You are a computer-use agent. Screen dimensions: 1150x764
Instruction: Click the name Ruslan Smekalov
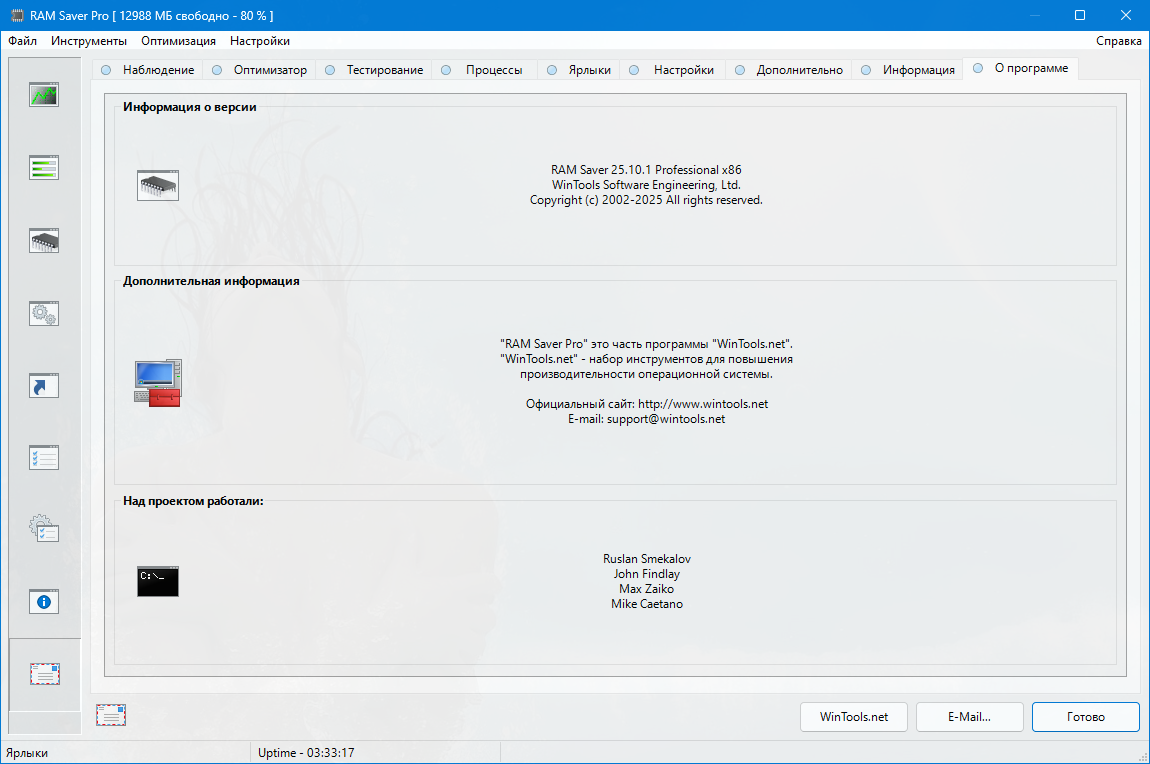(x=647, y=559)
